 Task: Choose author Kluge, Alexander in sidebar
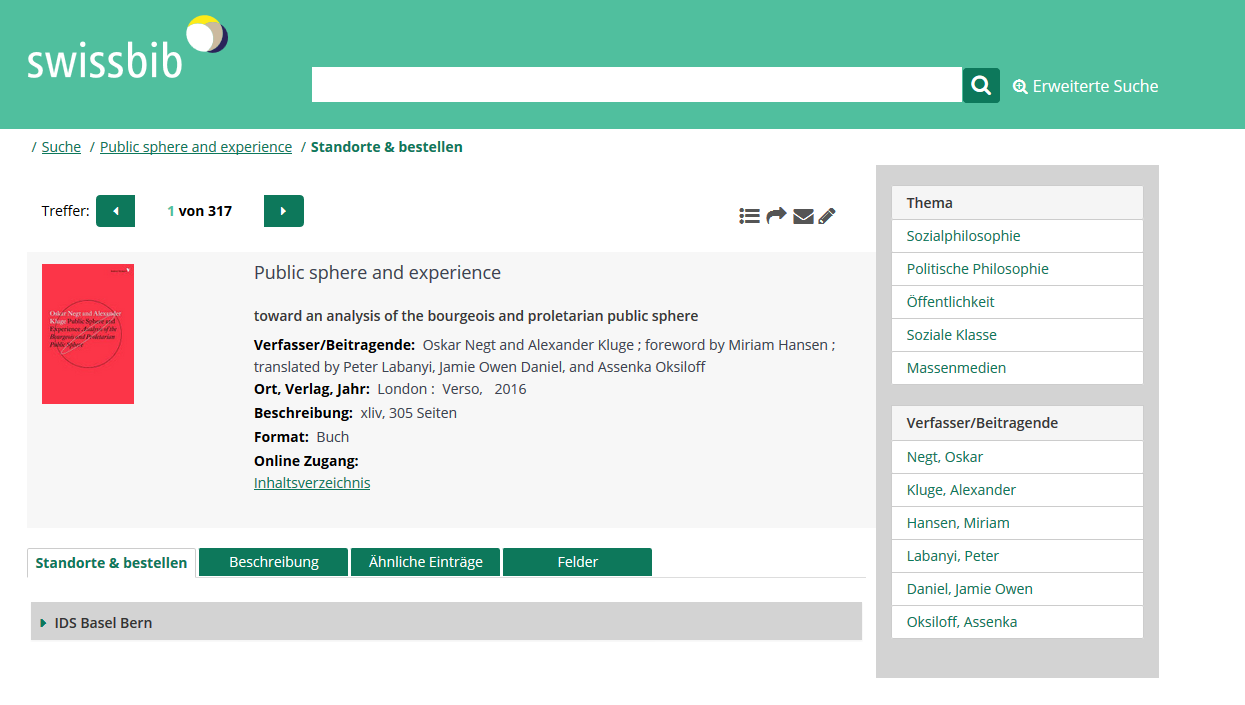pos(961,490)
